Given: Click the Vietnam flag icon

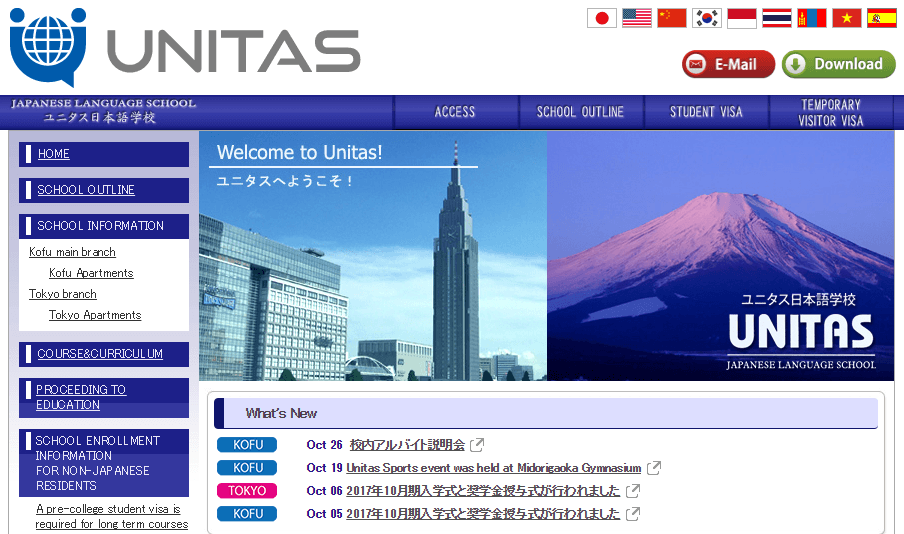Looking at the screenshot, I should point(846,18).
